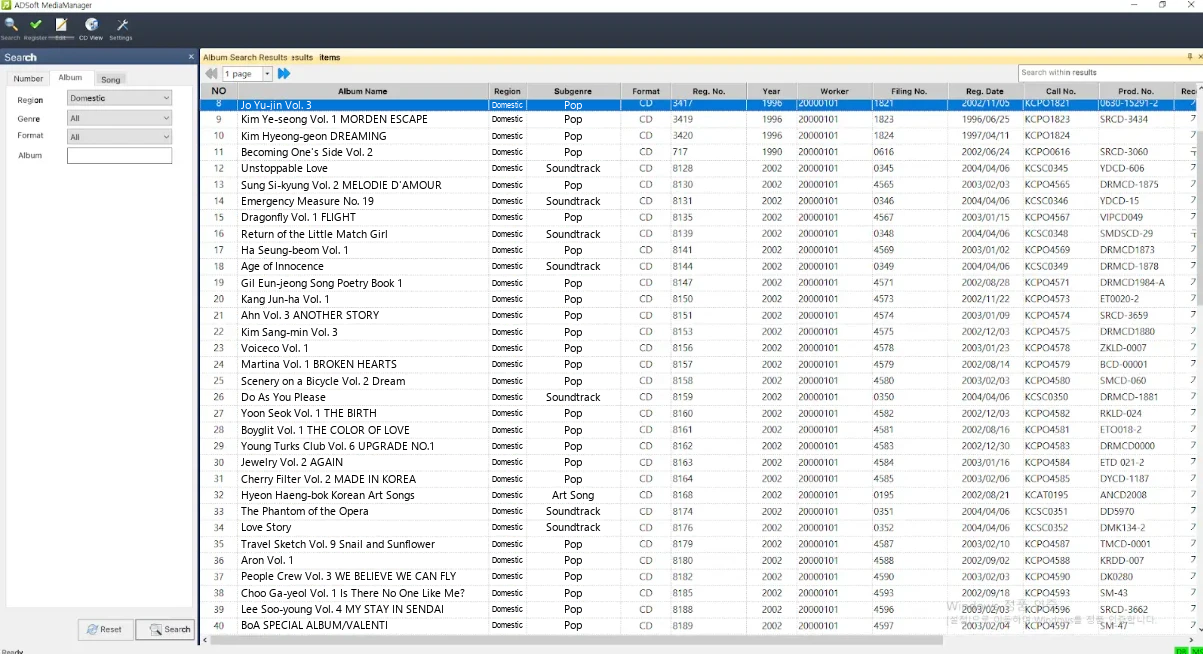The image size is (1203, 654).
Task: Close the Search panel
Action: click(x=191, y=57)
